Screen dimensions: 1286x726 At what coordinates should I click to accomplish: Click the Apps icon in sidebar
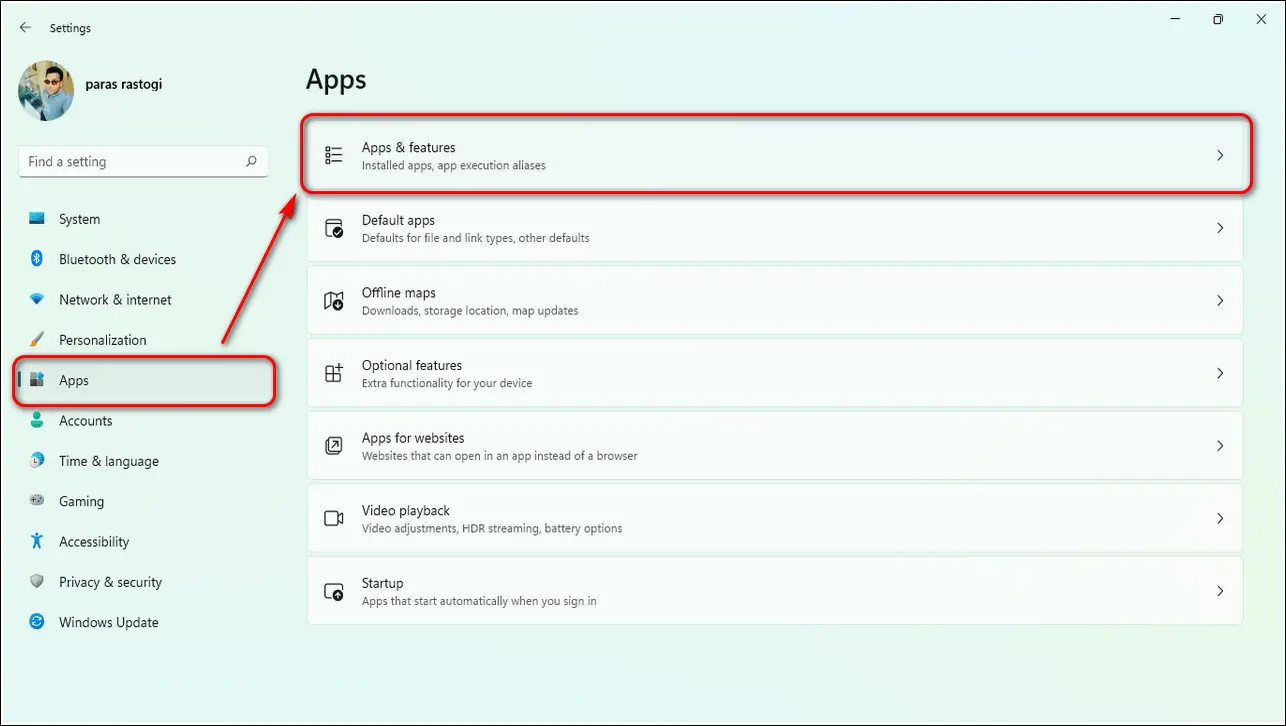click(37, 380)
